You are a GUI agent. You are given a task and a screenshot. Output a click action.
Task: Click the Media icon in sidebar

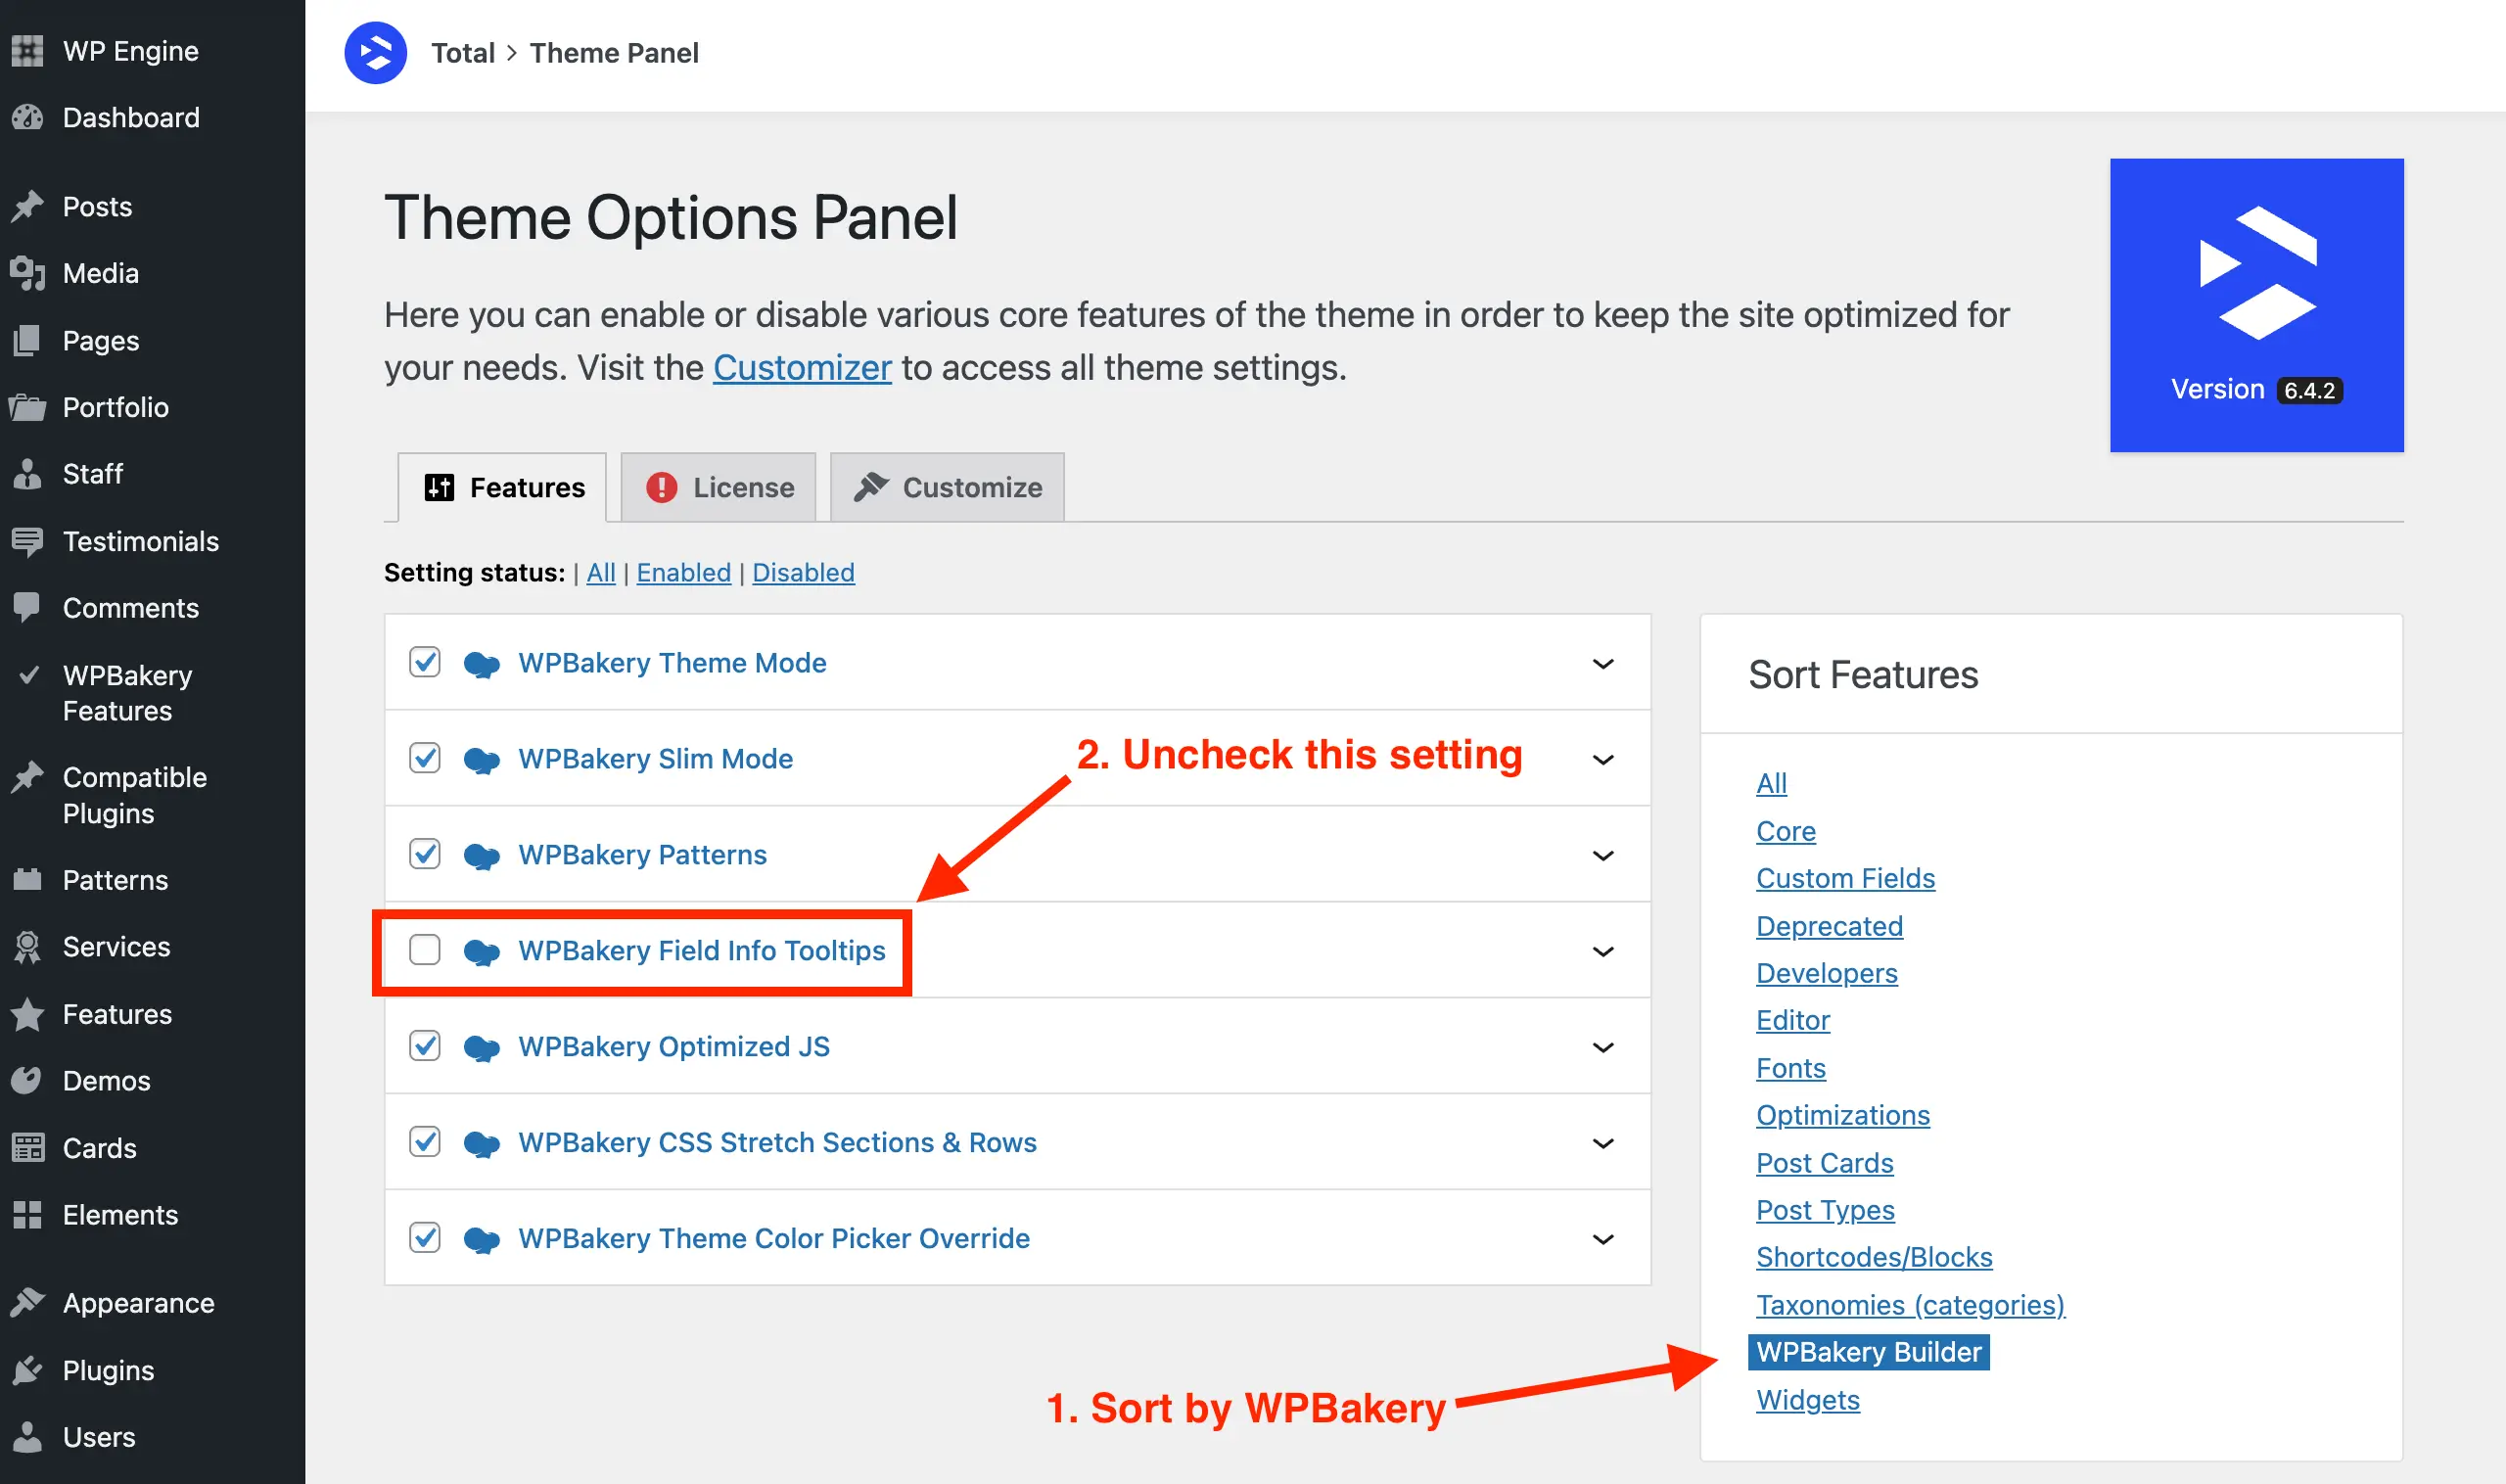point(28,273)
